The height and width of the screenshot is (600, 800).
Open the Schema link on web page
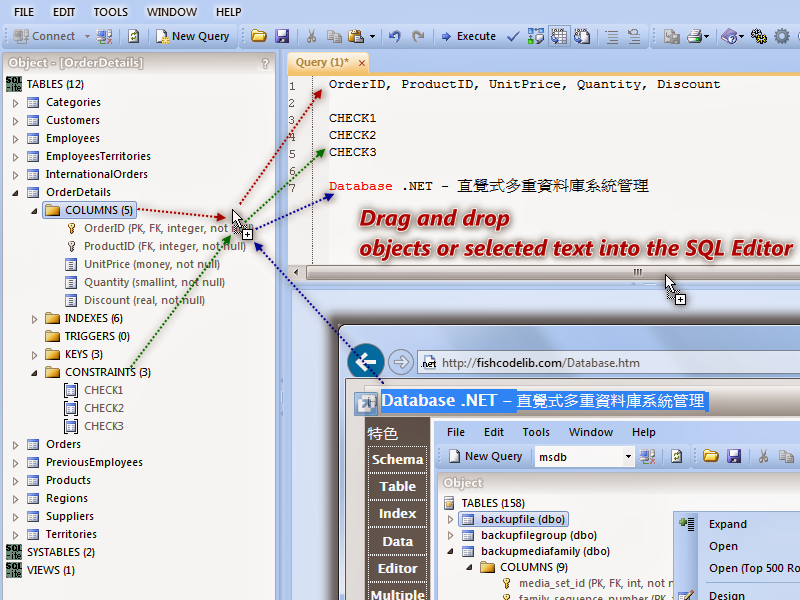(397, 459)
